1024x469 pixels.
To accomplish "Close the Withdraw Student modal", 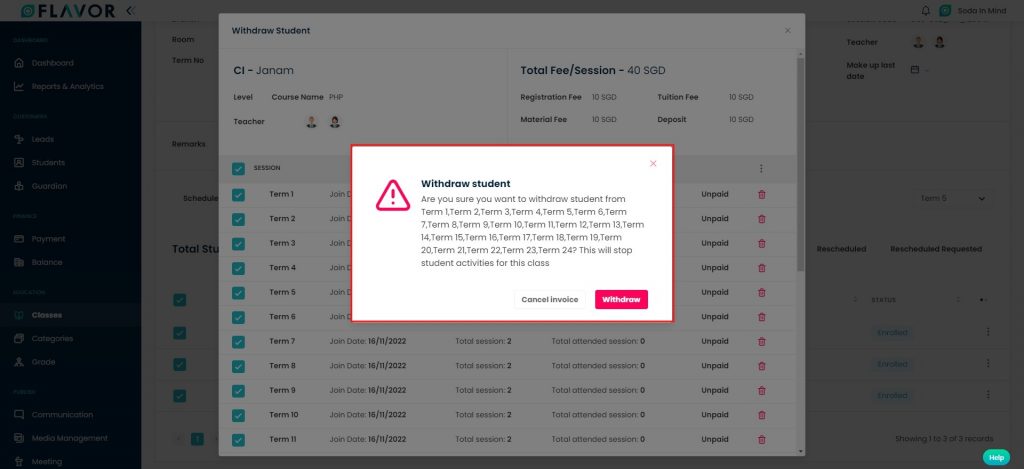I will point(787,31).
